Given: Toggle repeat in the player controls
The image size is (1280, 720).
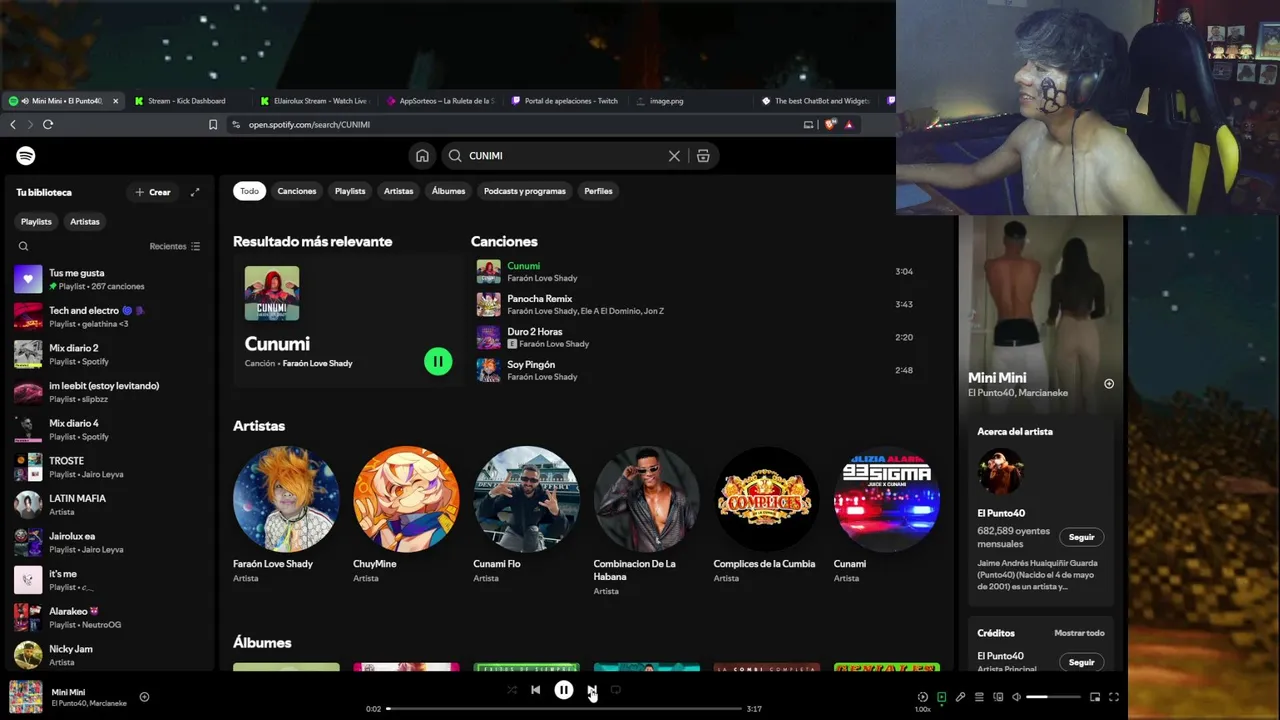Looking at the screenshot, I should coord(615,690).
